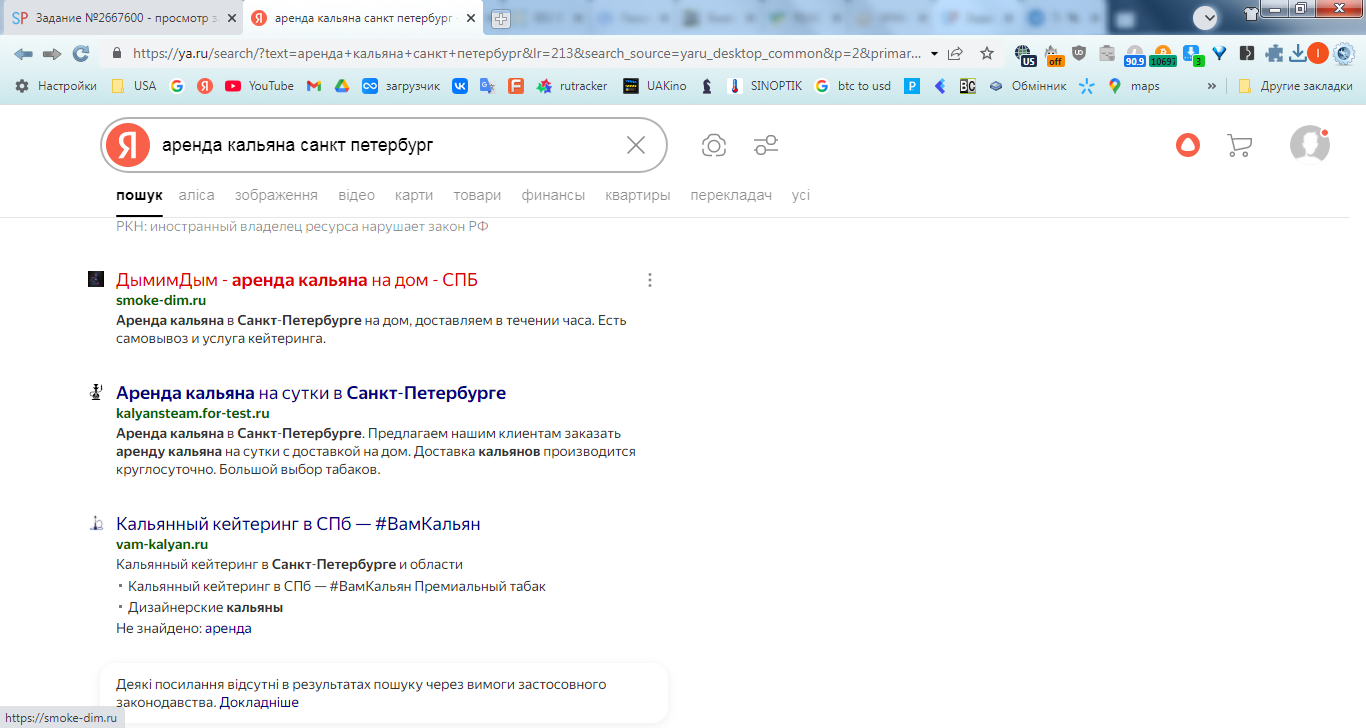Viewport: 1366px width, 728px height.
Task: Open the Обмінник bookmark
Action: point(1027,86)
